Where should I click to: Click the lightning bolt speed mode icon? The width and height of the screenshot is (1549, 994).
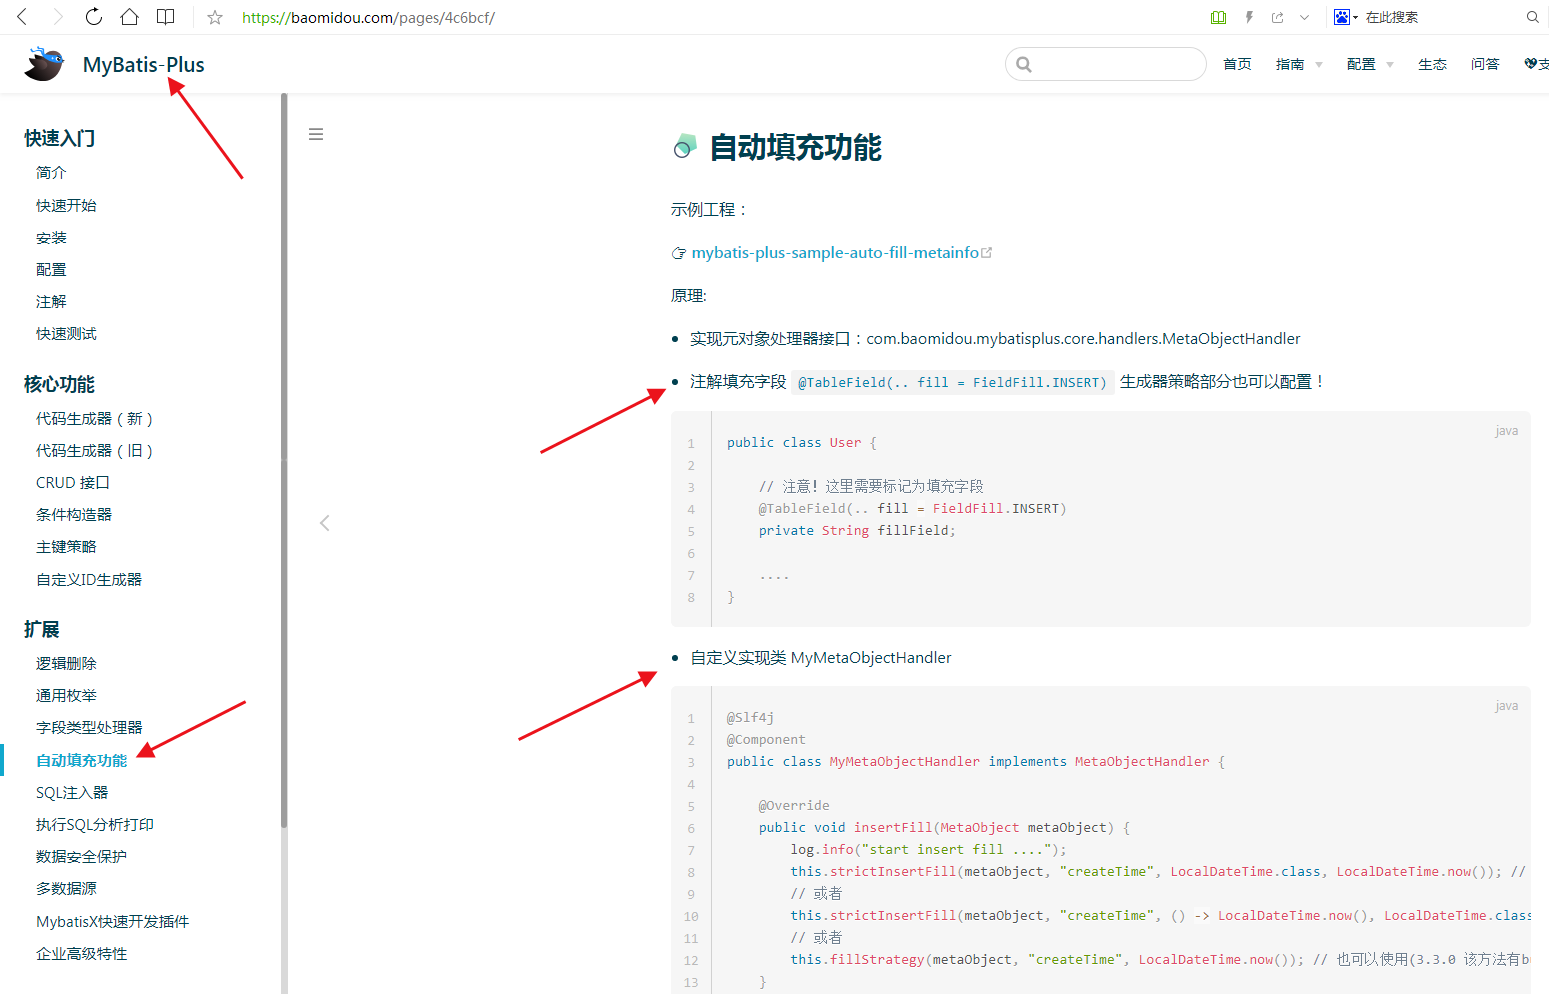[1249, 17]
